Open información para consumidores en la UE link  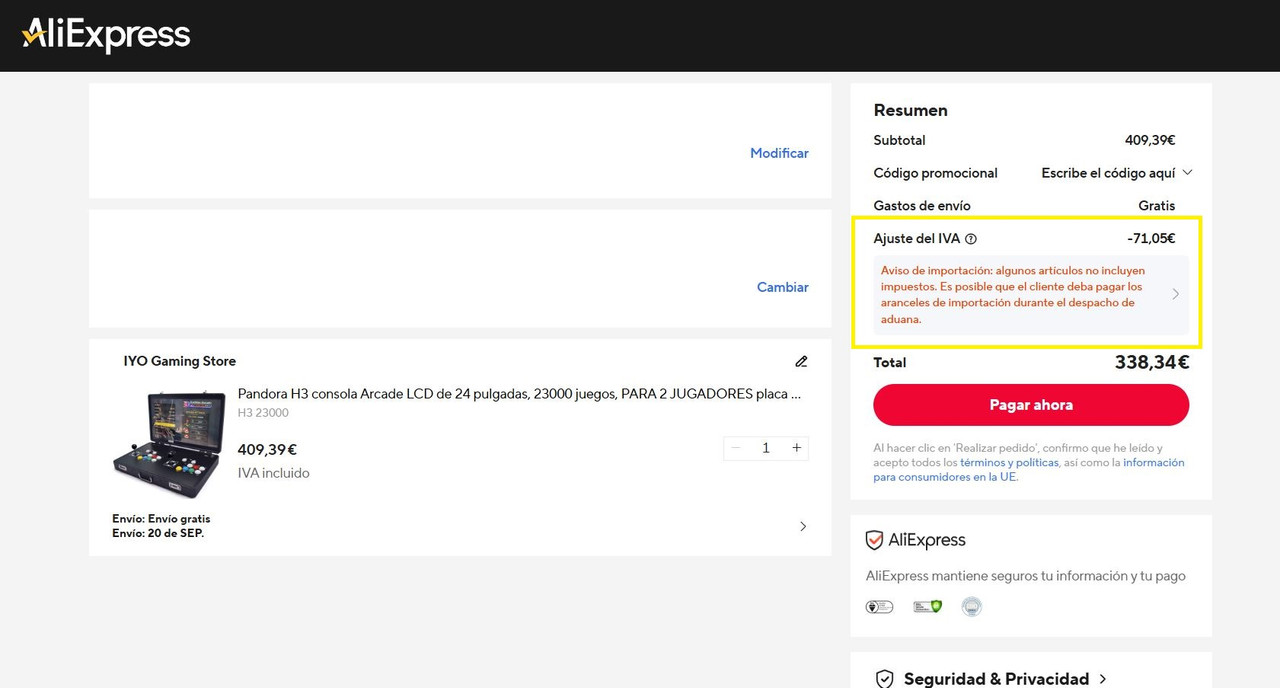pos(1029,470)
